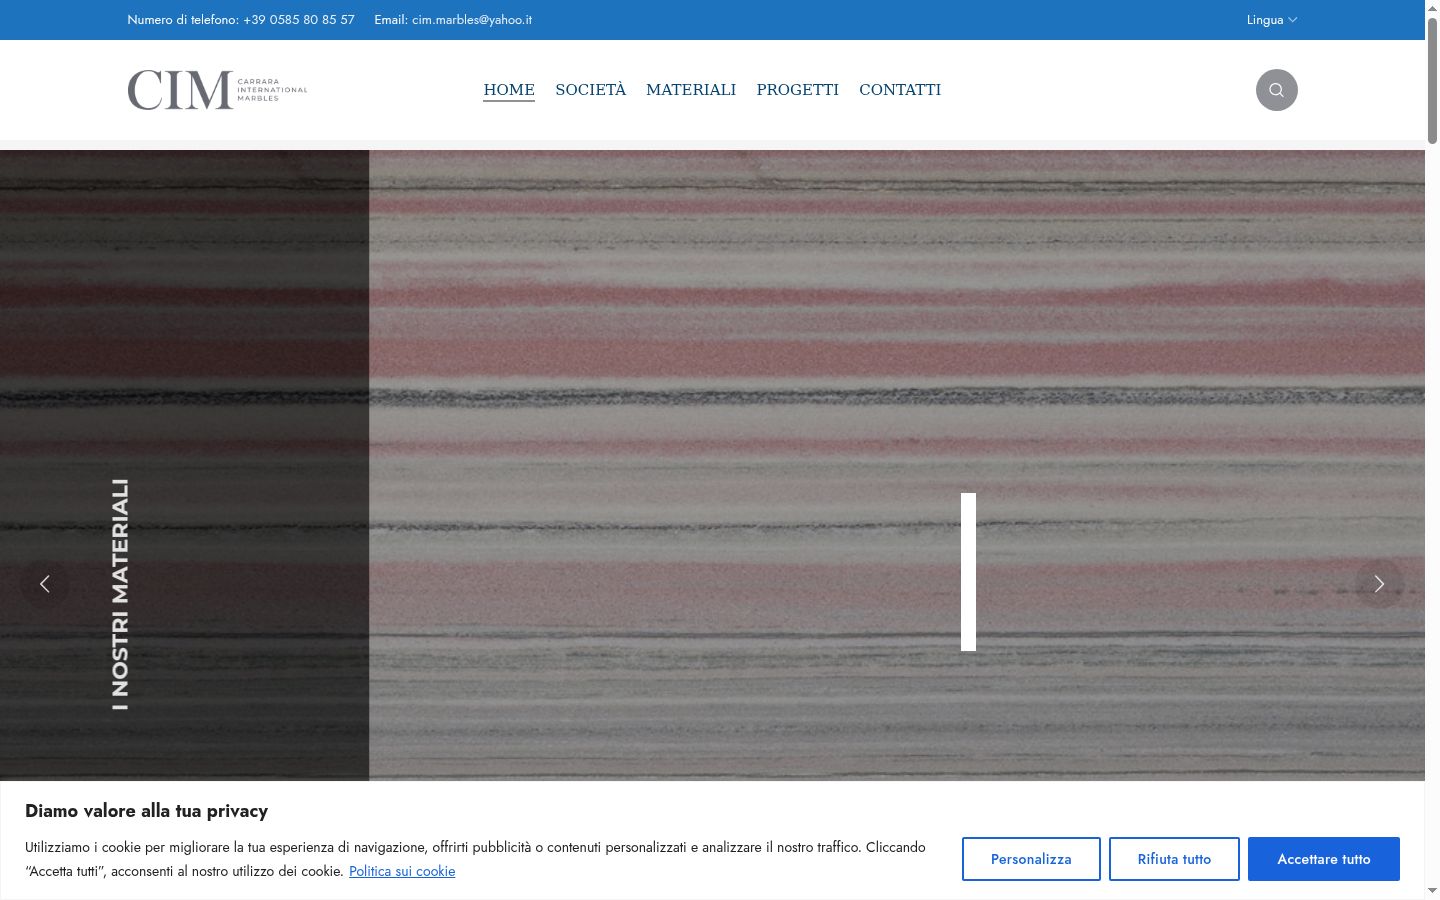
Task: Click the Diamo valore alla tua privacy heading
Action: click(146, 811)
